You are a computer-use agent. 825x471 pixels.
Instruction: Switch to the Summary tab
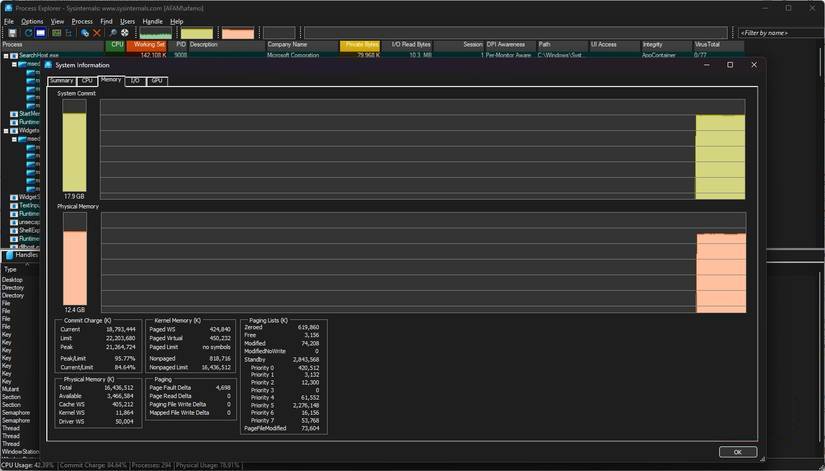61,80
